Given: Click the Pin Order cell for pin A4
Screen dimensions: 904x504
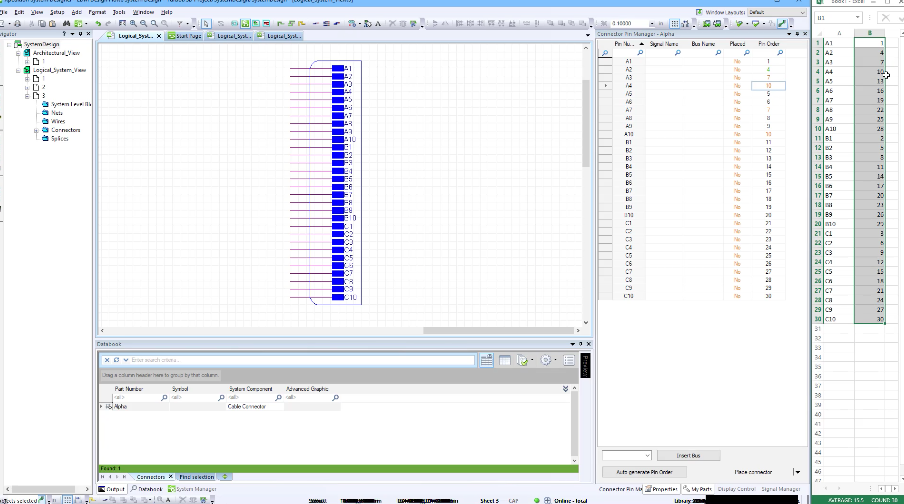Looking at the screenshot, I should tap(768, 86).
